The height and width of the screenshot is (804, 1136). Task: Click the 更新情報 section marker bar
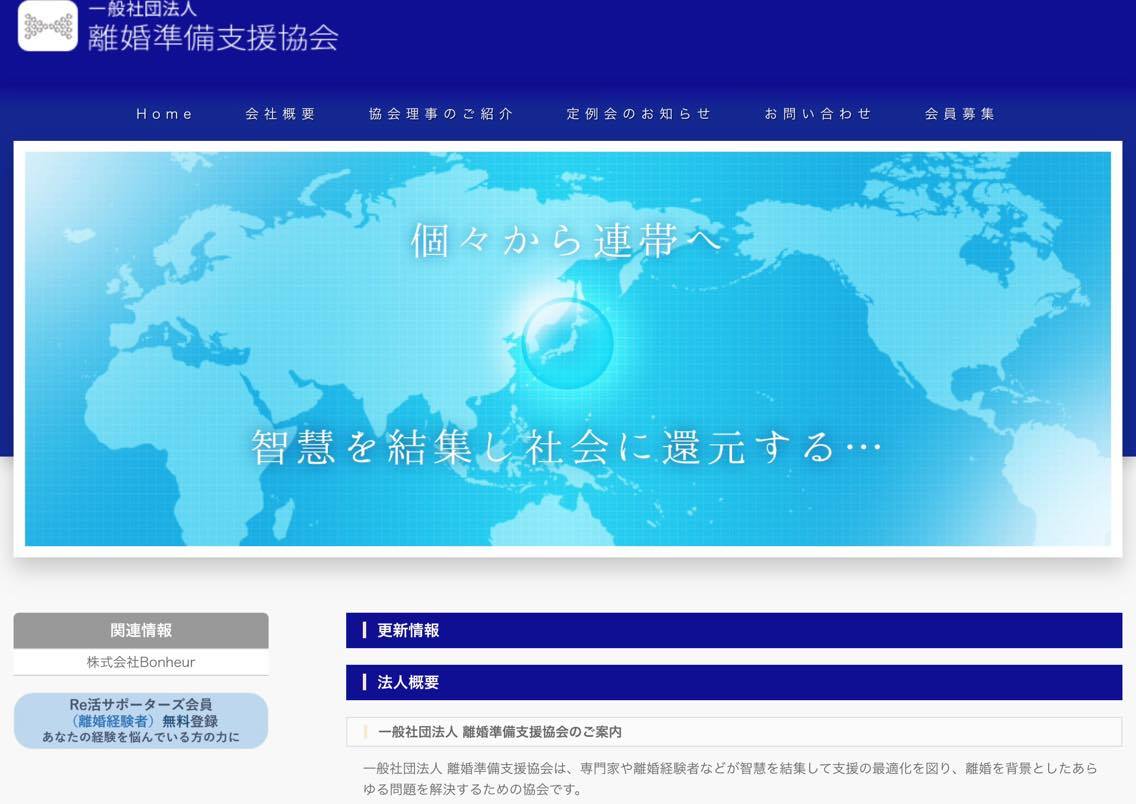click(735, 630)
